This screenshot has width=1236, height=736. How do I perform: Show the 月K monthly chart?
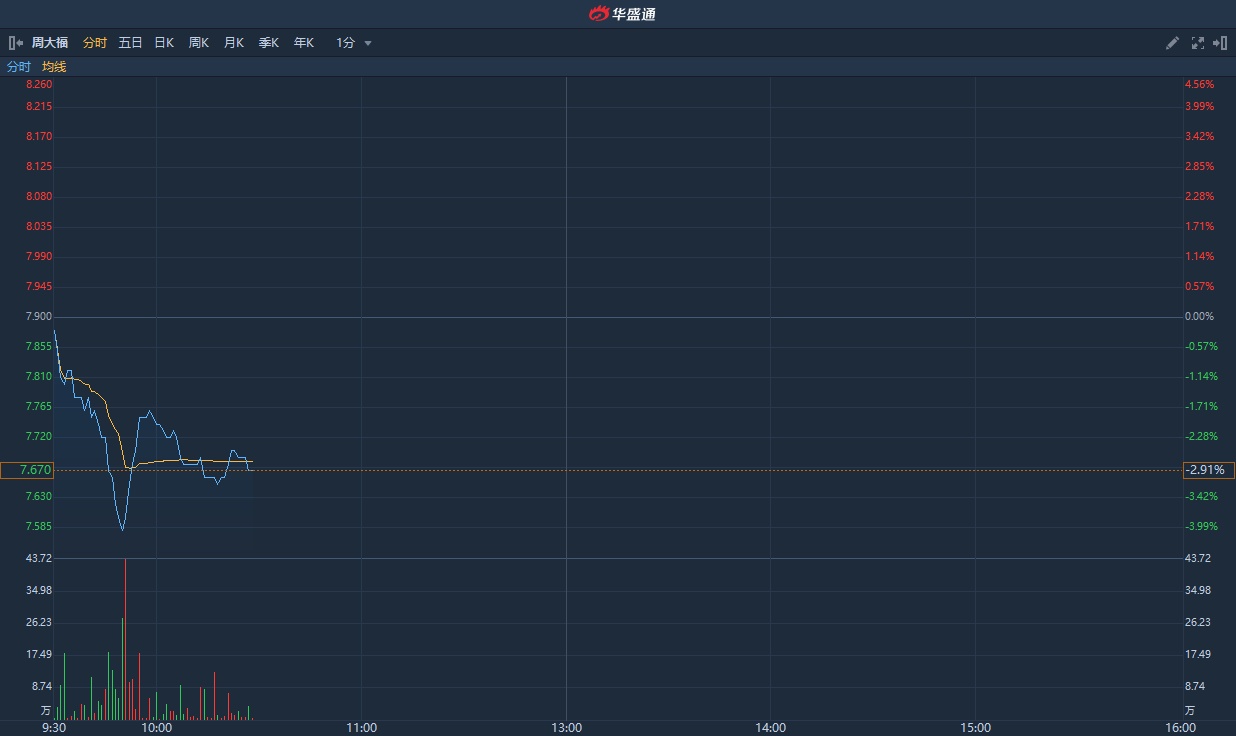coord(234,43)
